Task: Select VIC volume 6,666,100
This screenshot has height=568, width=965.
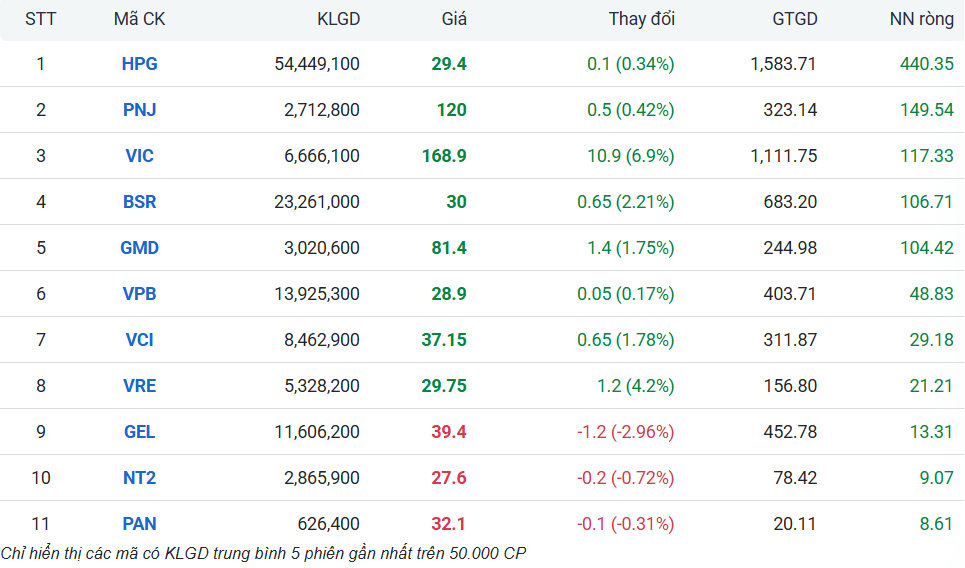Action: coord(322,156)
